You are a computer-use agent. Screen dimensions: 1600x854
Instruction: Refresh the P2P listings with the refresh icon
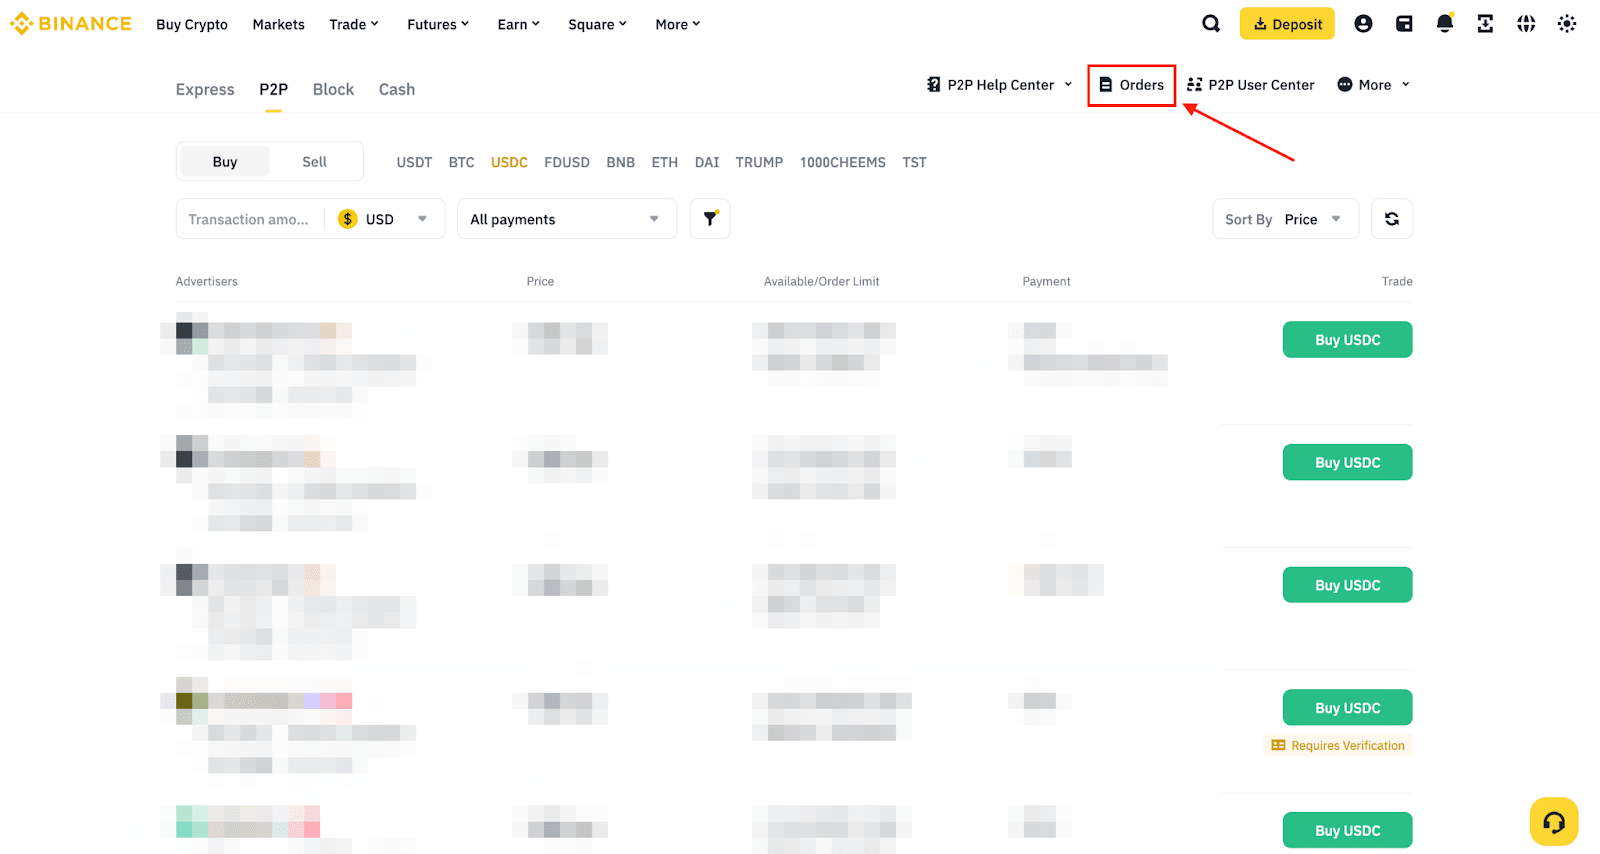1392,219
